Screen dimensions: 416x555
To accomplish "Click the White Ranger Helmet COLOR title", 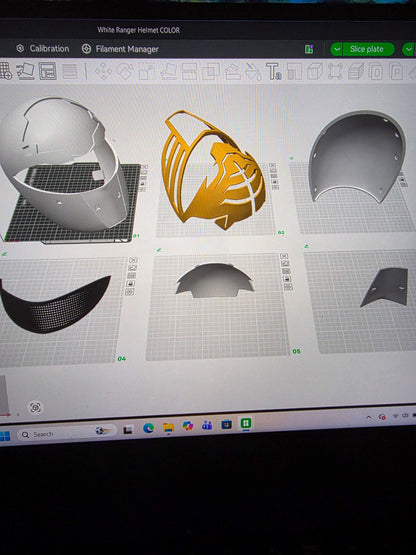I will 138,30.
